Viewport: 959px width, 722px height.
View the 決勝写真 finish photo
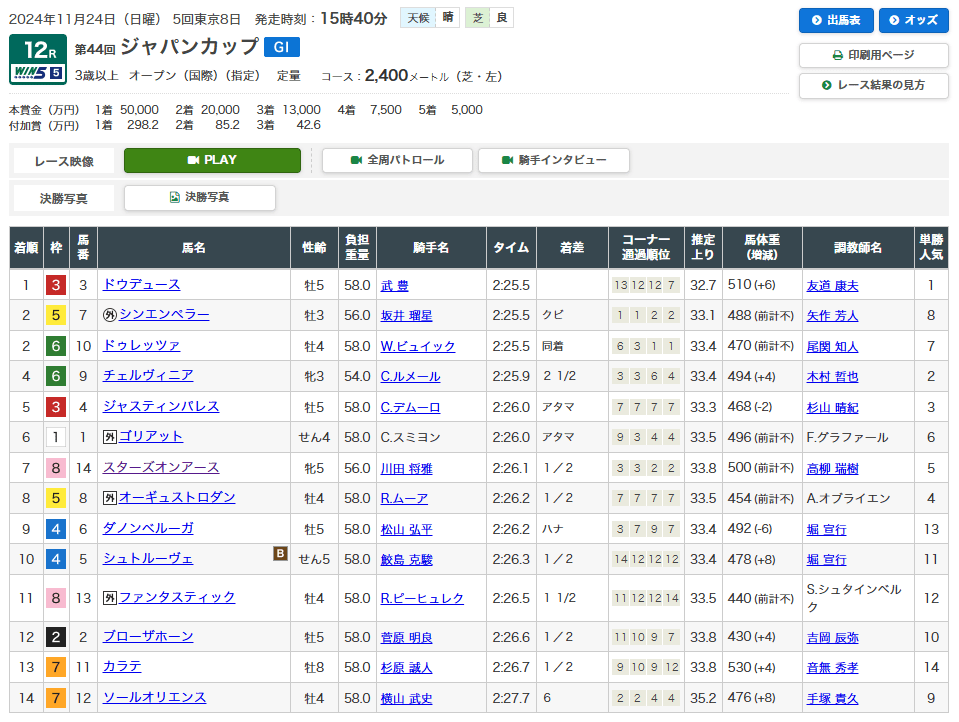point(200,198)
